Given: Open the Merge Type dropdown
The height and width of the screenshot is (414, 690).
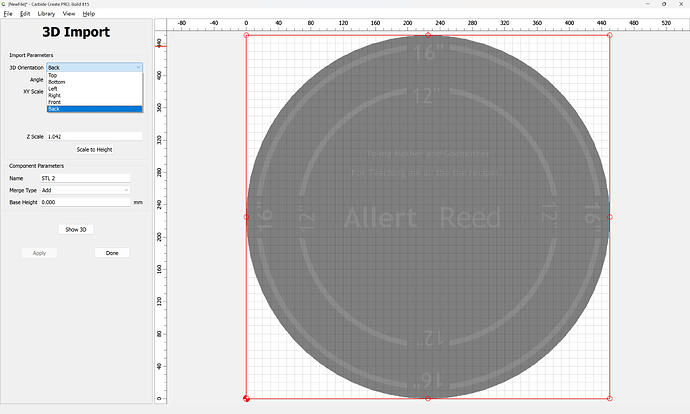Looking at the screenshot, I should tap(85, 190).
